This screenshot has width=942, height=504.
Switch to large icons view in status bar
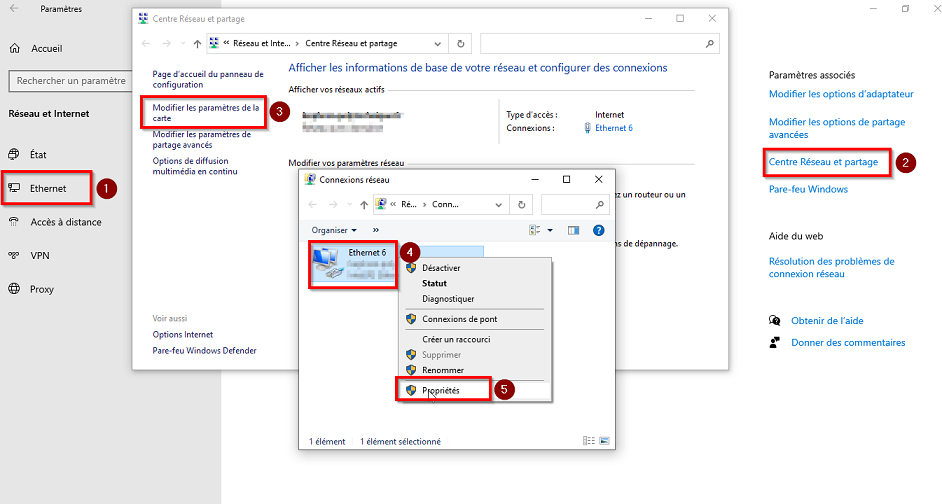[x=604, y=441]
